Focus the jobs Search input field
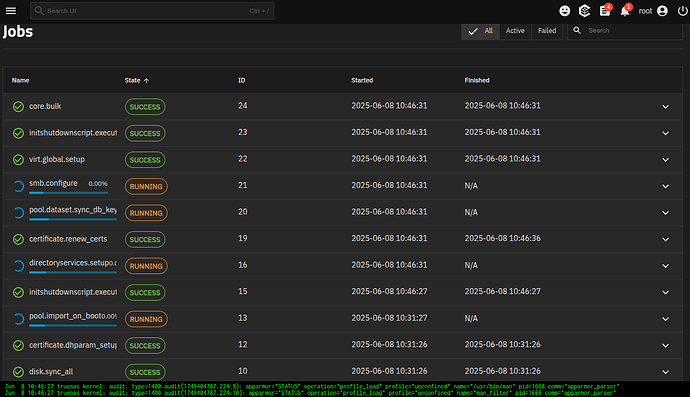 631,31
